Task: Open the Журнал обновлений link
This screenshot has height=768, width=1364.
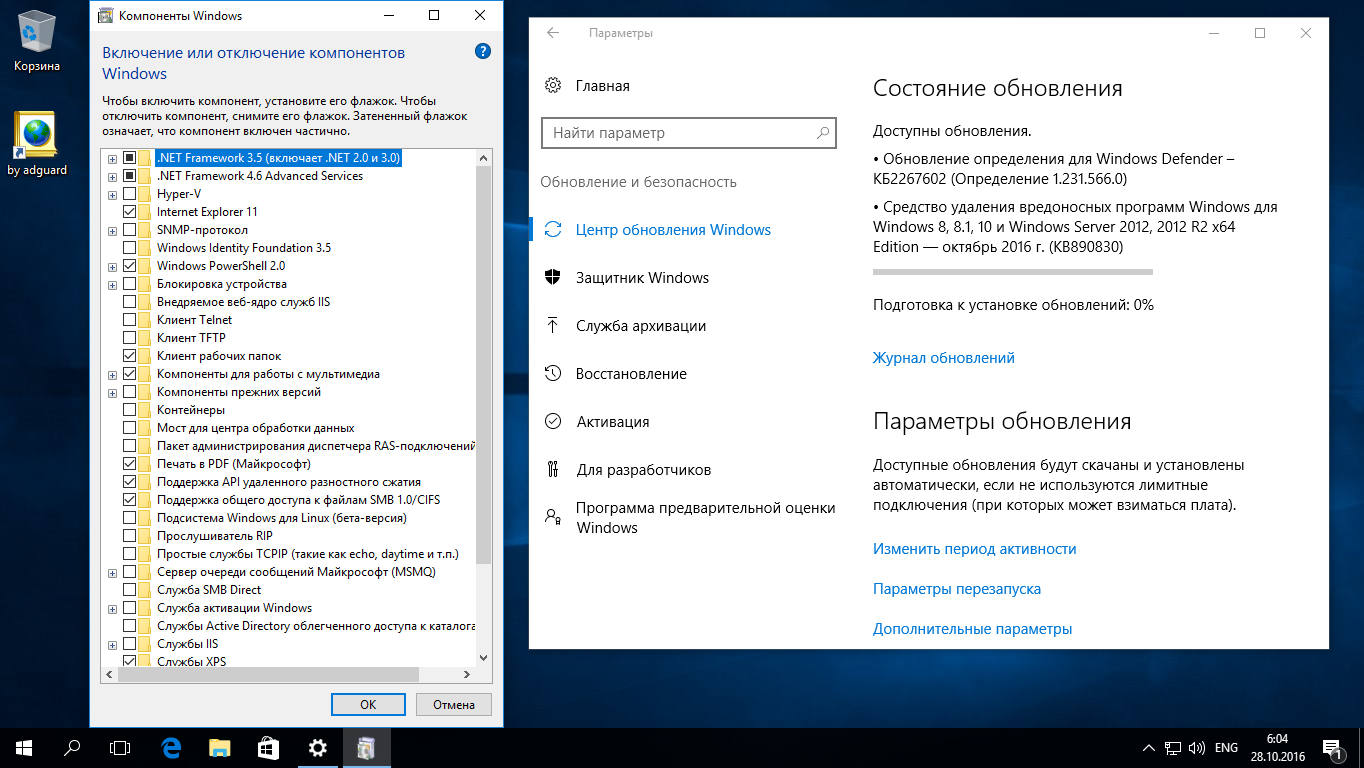Action: point(944,358)
